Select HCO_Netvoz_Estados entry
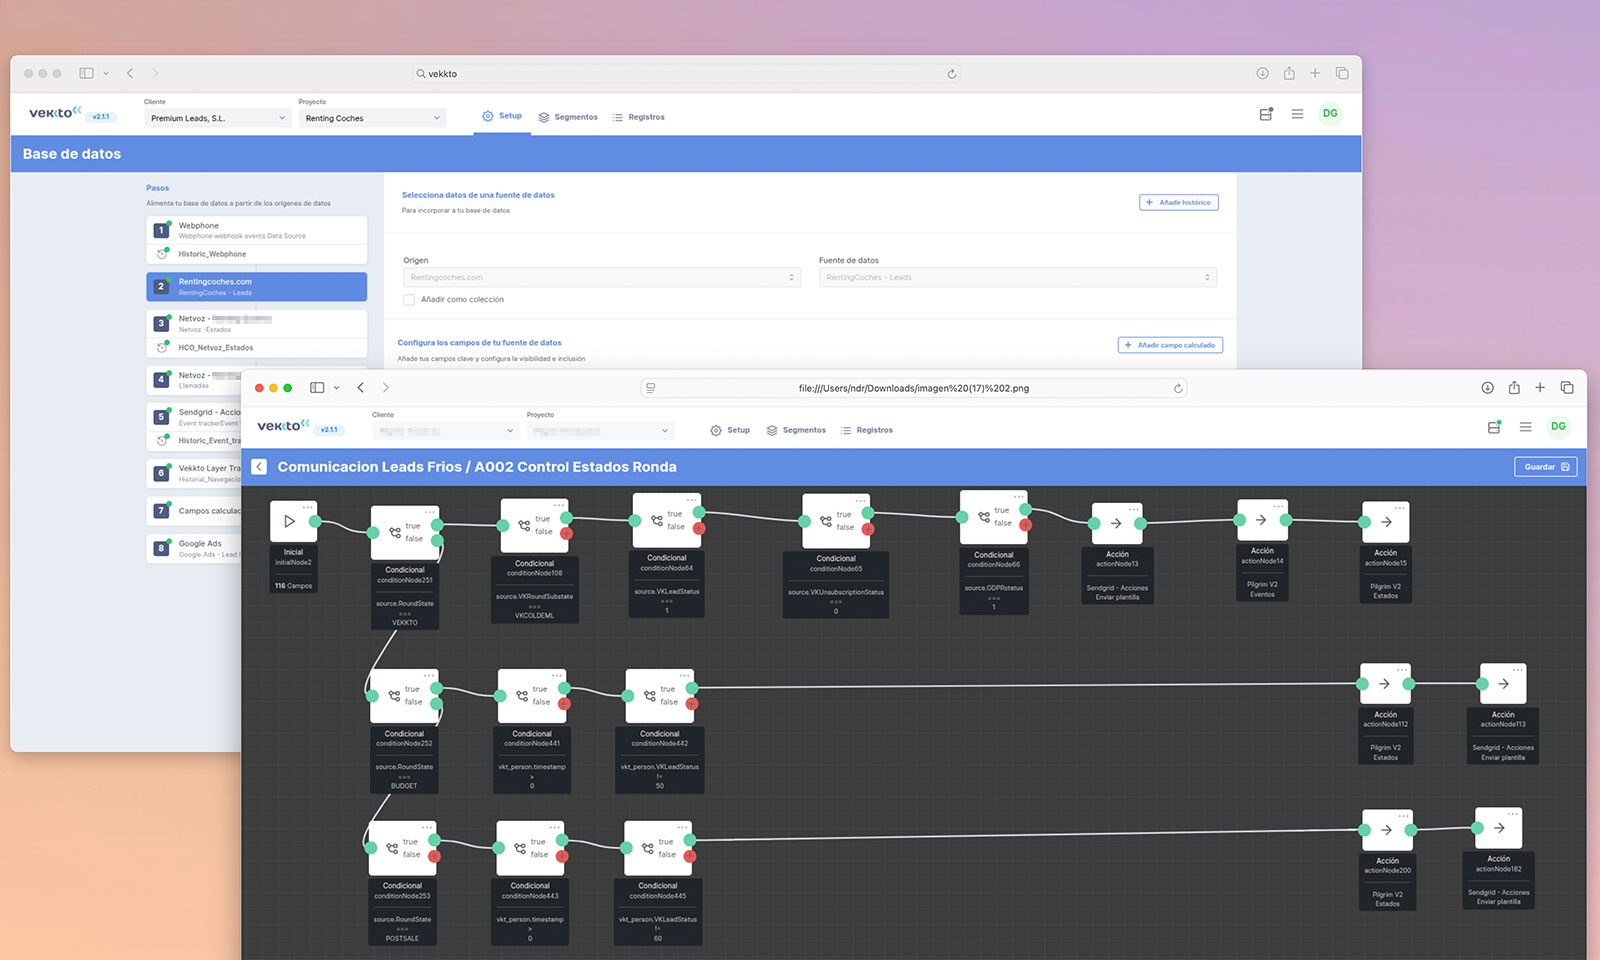Screen dimensions: 1600x960 coord(256,348)
